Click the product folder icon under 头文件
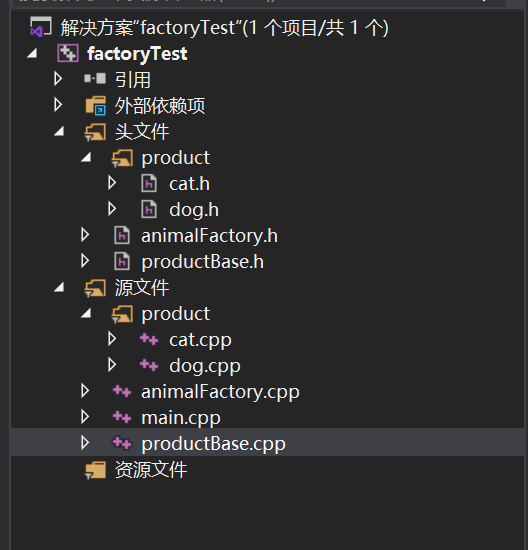The width and height of the screenshot is (528, 550). (x=122, y=158)
